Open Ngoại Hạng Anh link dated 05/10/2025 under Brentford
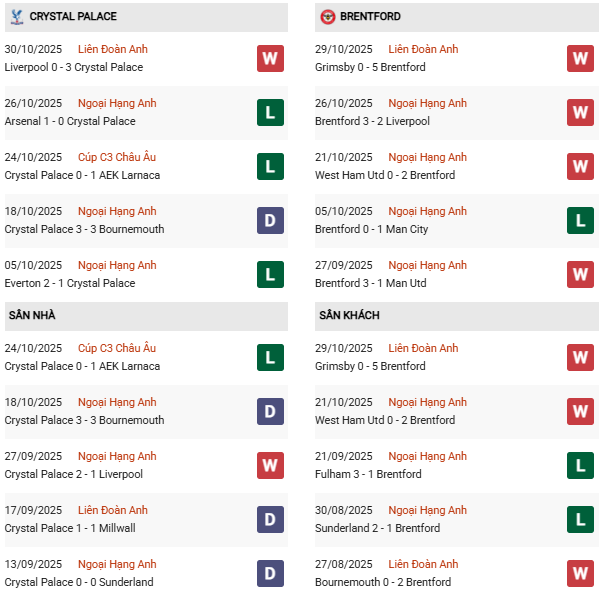 (427, 212)
